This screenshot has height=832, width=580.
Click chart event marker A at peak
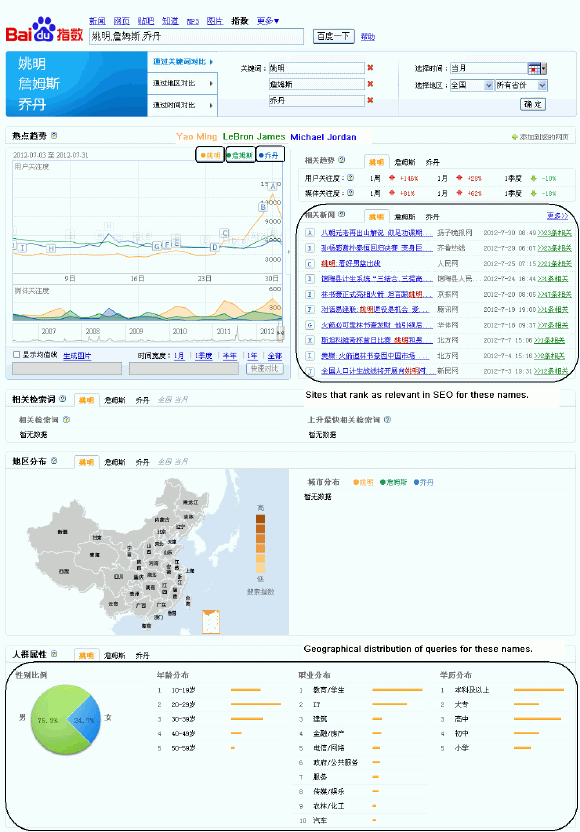[x=273, y=186]
